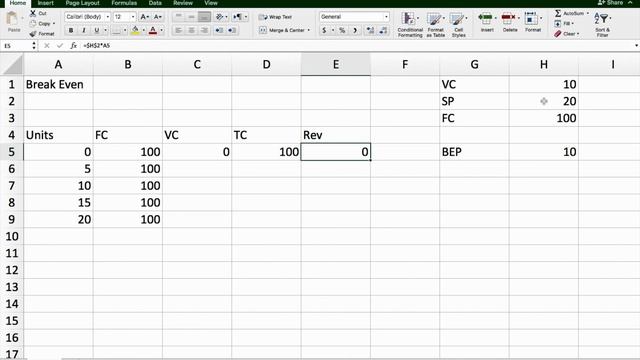The width and height of the screenshot is (640, 360).
Task: Click the text direction icon
Action: [x=238, y=17]
